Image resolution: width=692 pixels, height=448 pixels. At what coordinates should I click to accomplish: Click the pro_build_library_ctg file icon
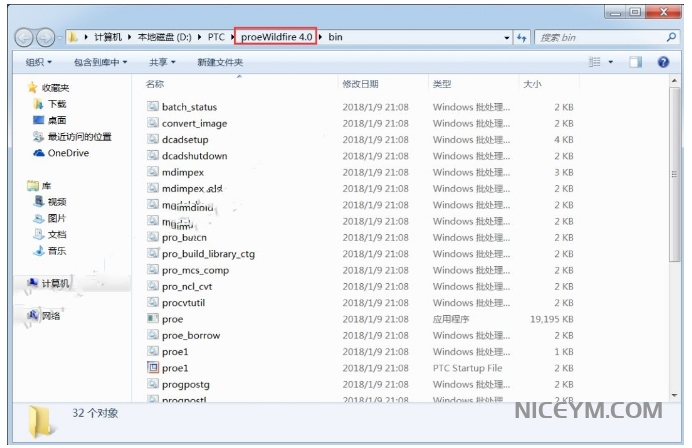click(x=153, y=253)
